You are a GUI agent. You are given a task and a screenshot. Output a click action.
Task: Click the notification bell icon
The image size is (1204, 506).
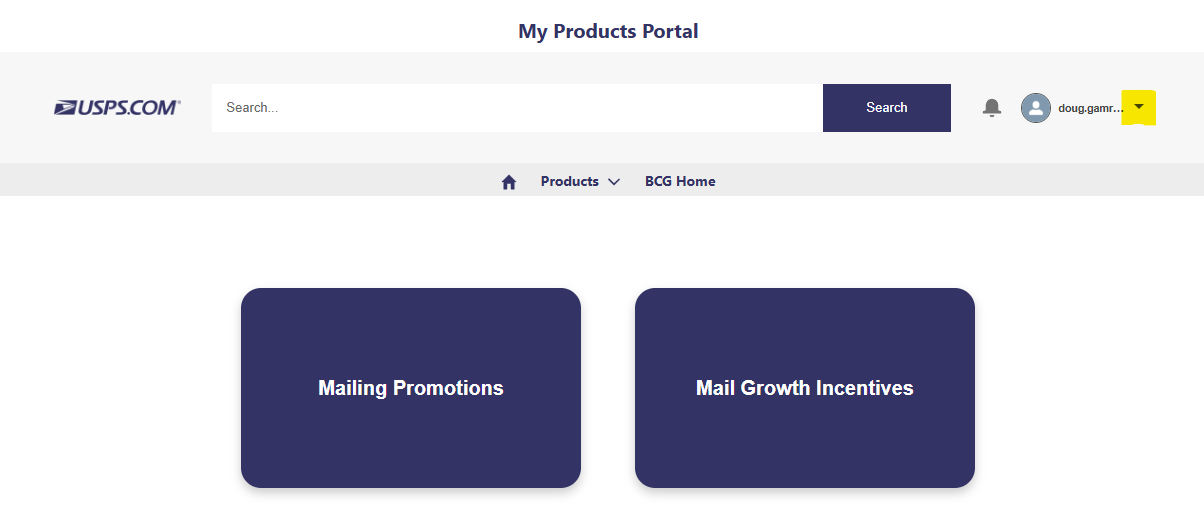click(x=991, y=107)
